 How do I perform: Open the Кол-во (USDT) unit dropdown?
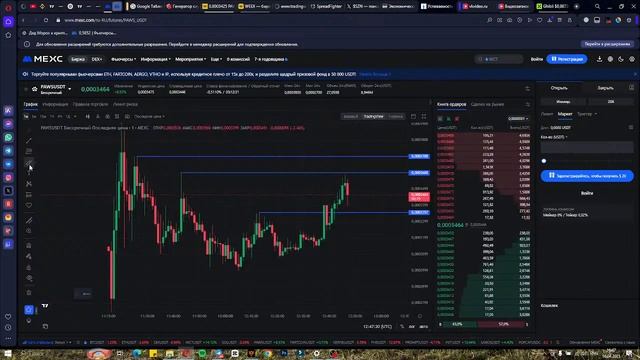(x=554, y=137)
